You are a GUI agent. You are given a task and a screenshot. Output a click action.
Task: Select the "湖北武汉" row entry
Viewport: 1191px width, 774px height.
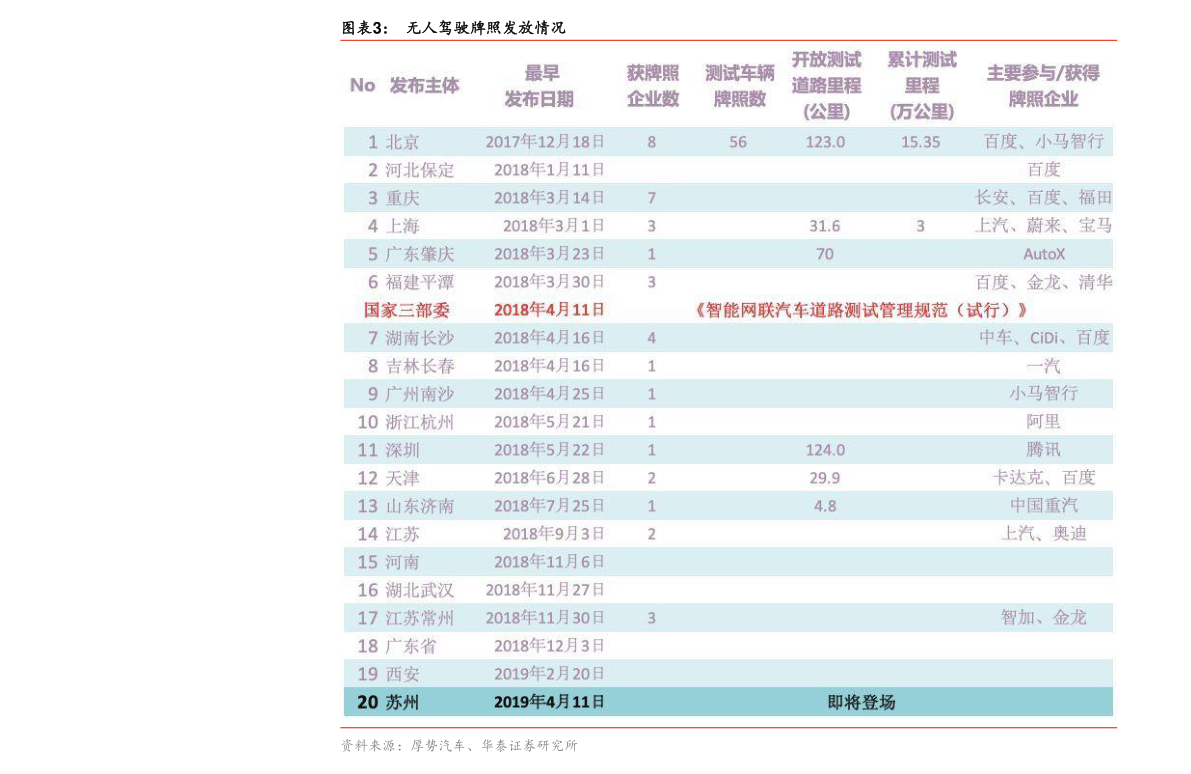click(x=419, y=590)
